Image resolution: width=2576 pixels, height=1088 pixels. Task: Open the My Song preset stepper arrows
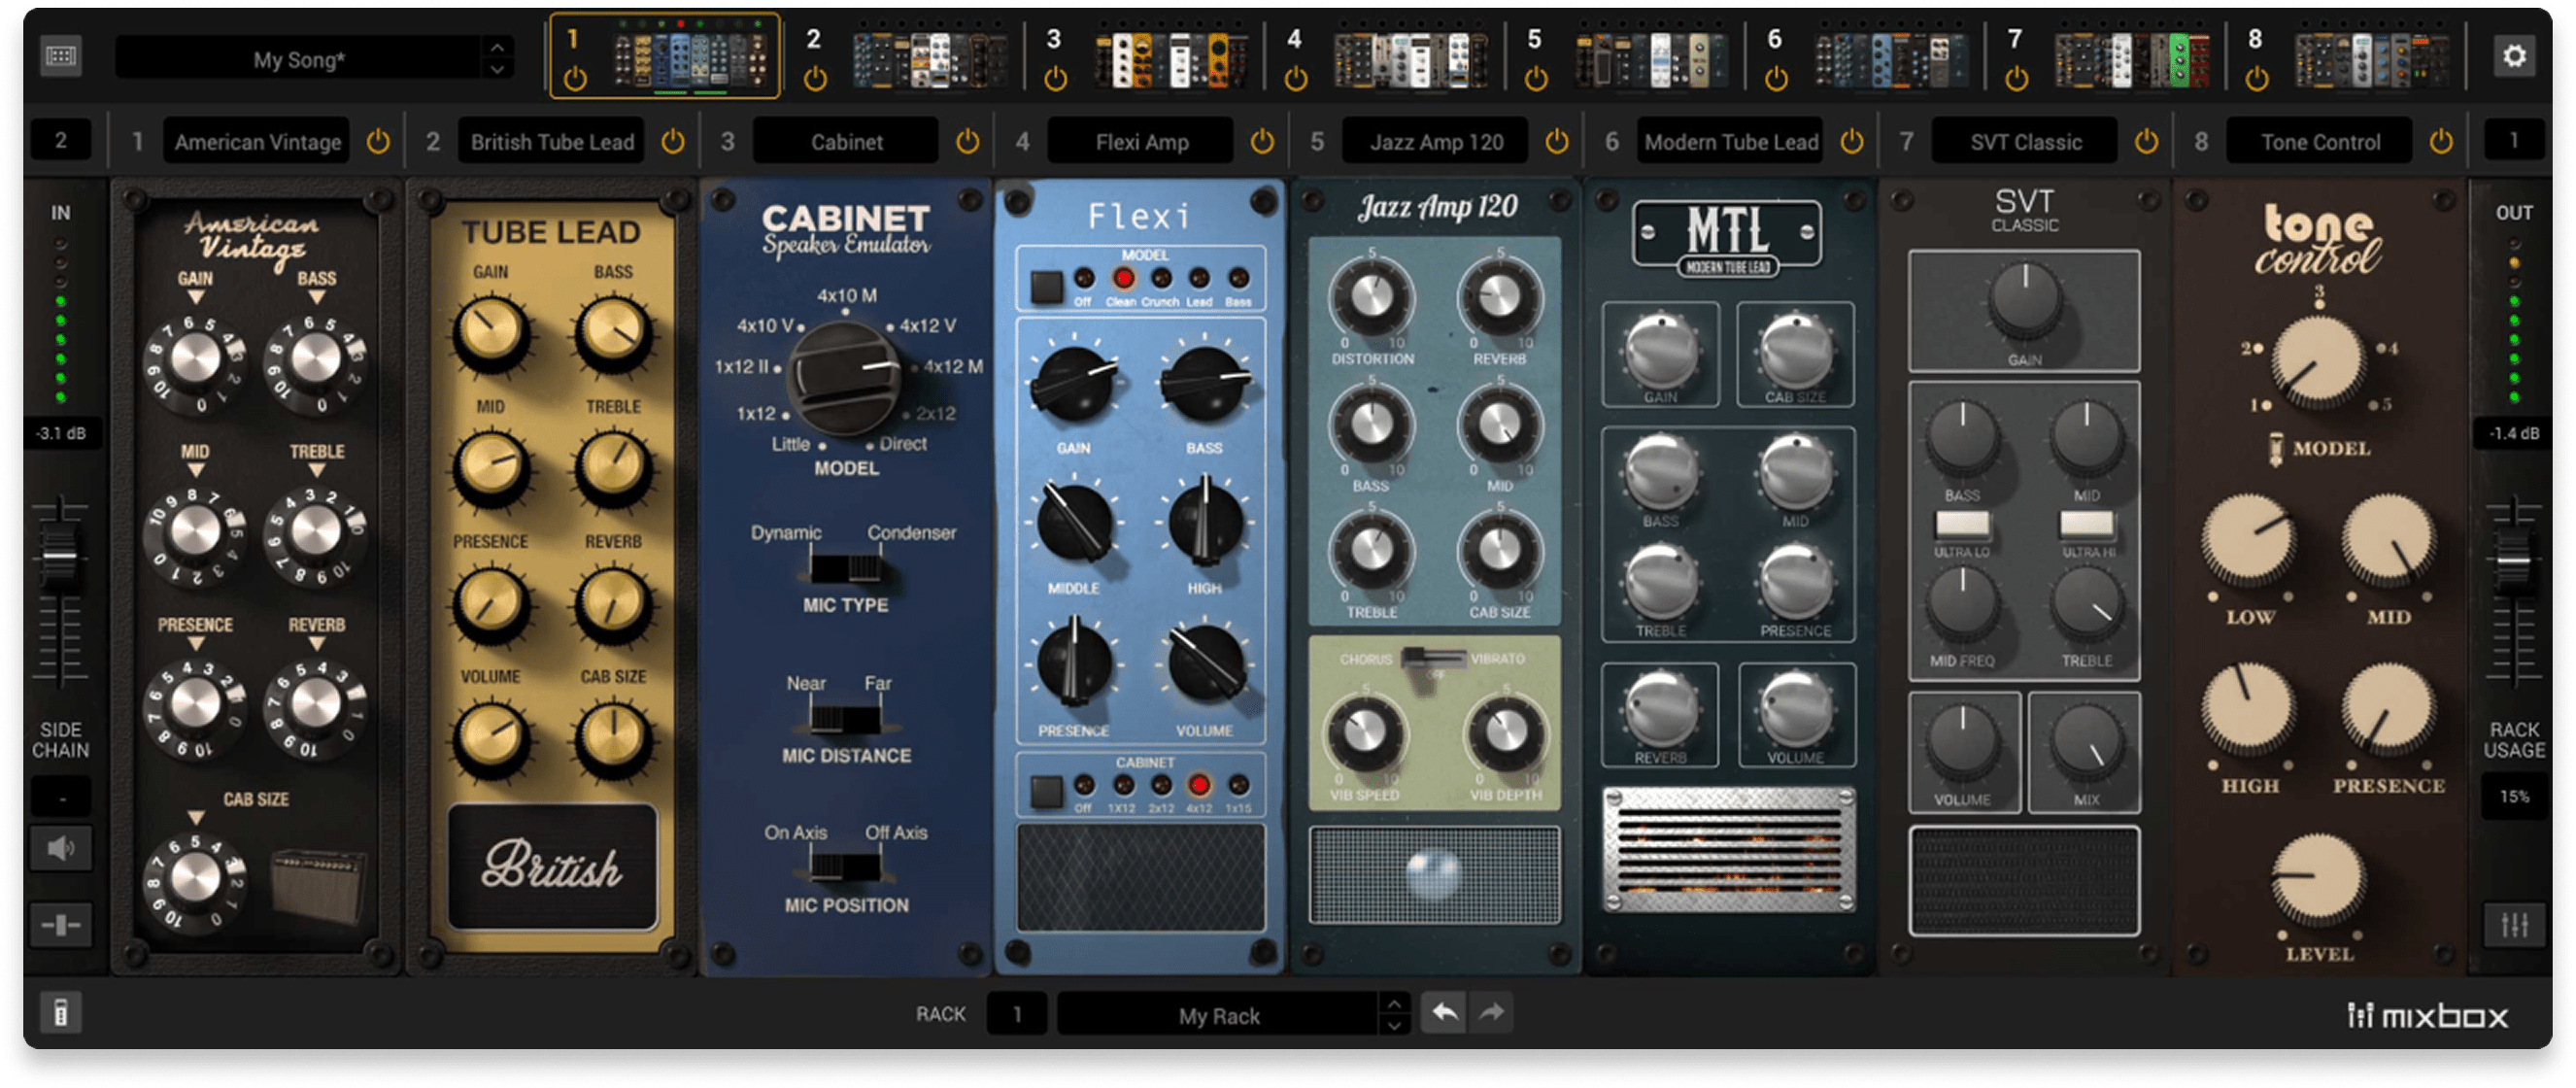pos(497,57)
